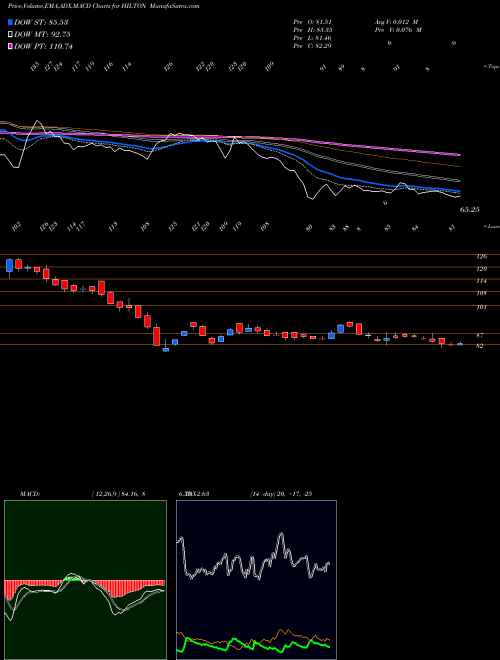
Task: Click the '<Tops' marker label
Action: 491,67
